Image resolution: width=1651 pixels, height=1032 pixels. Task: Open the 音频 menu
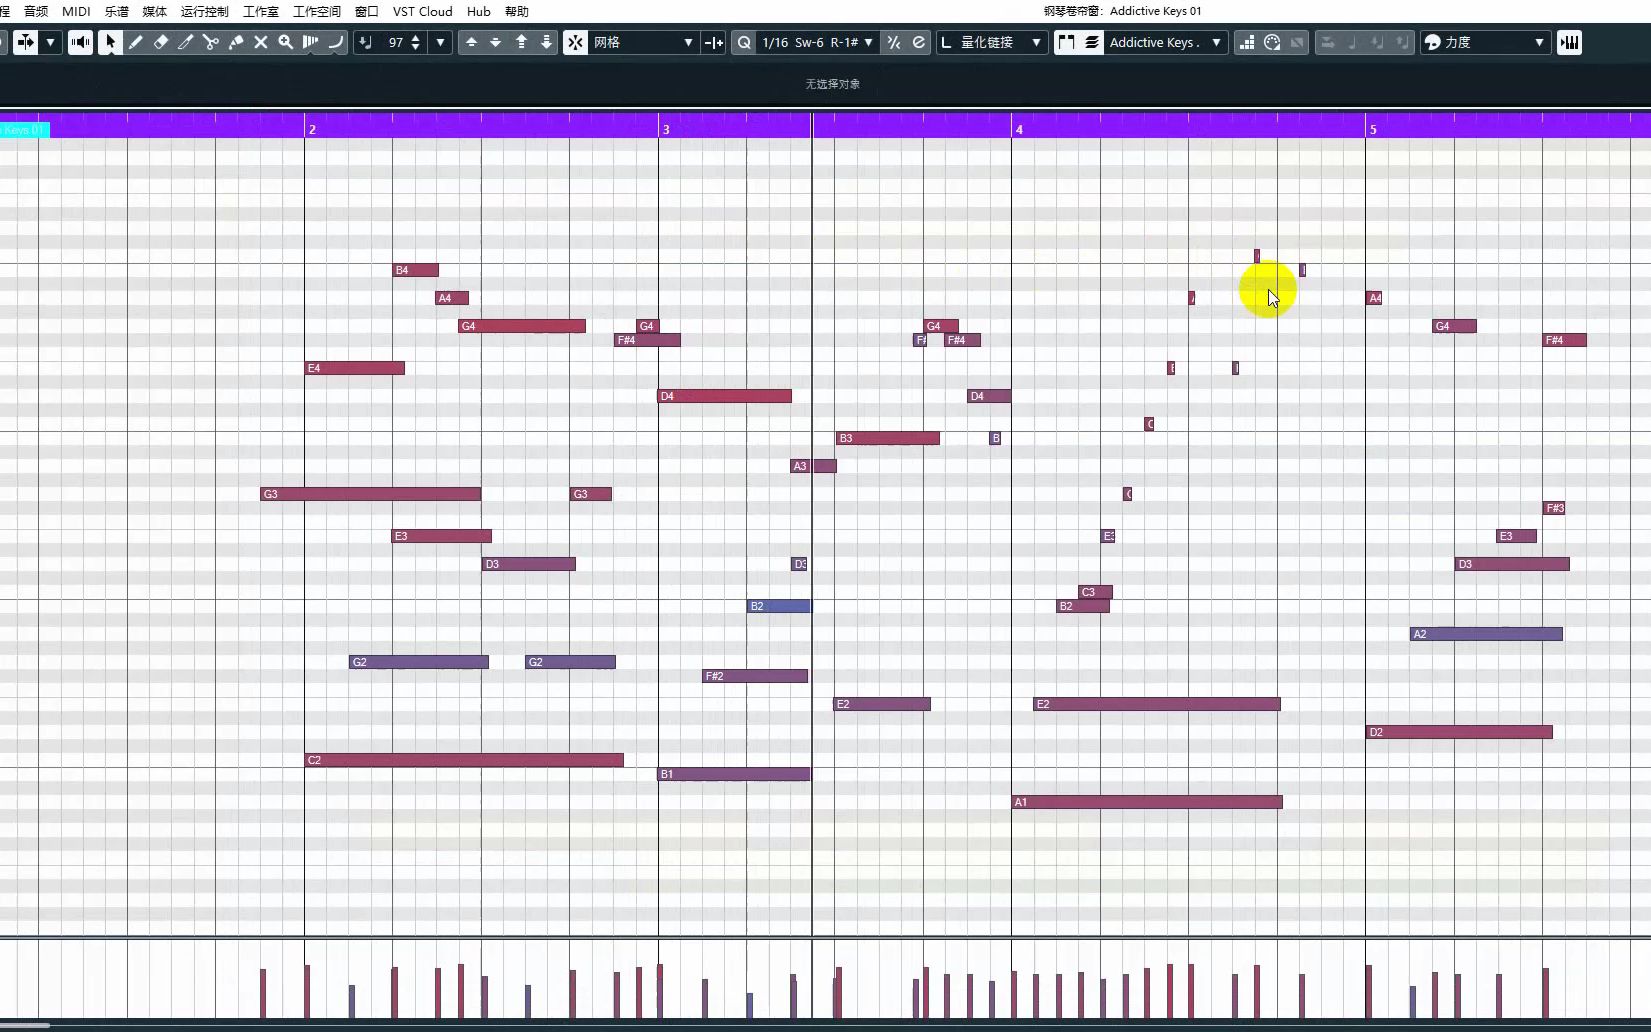(x=36, y=11)
